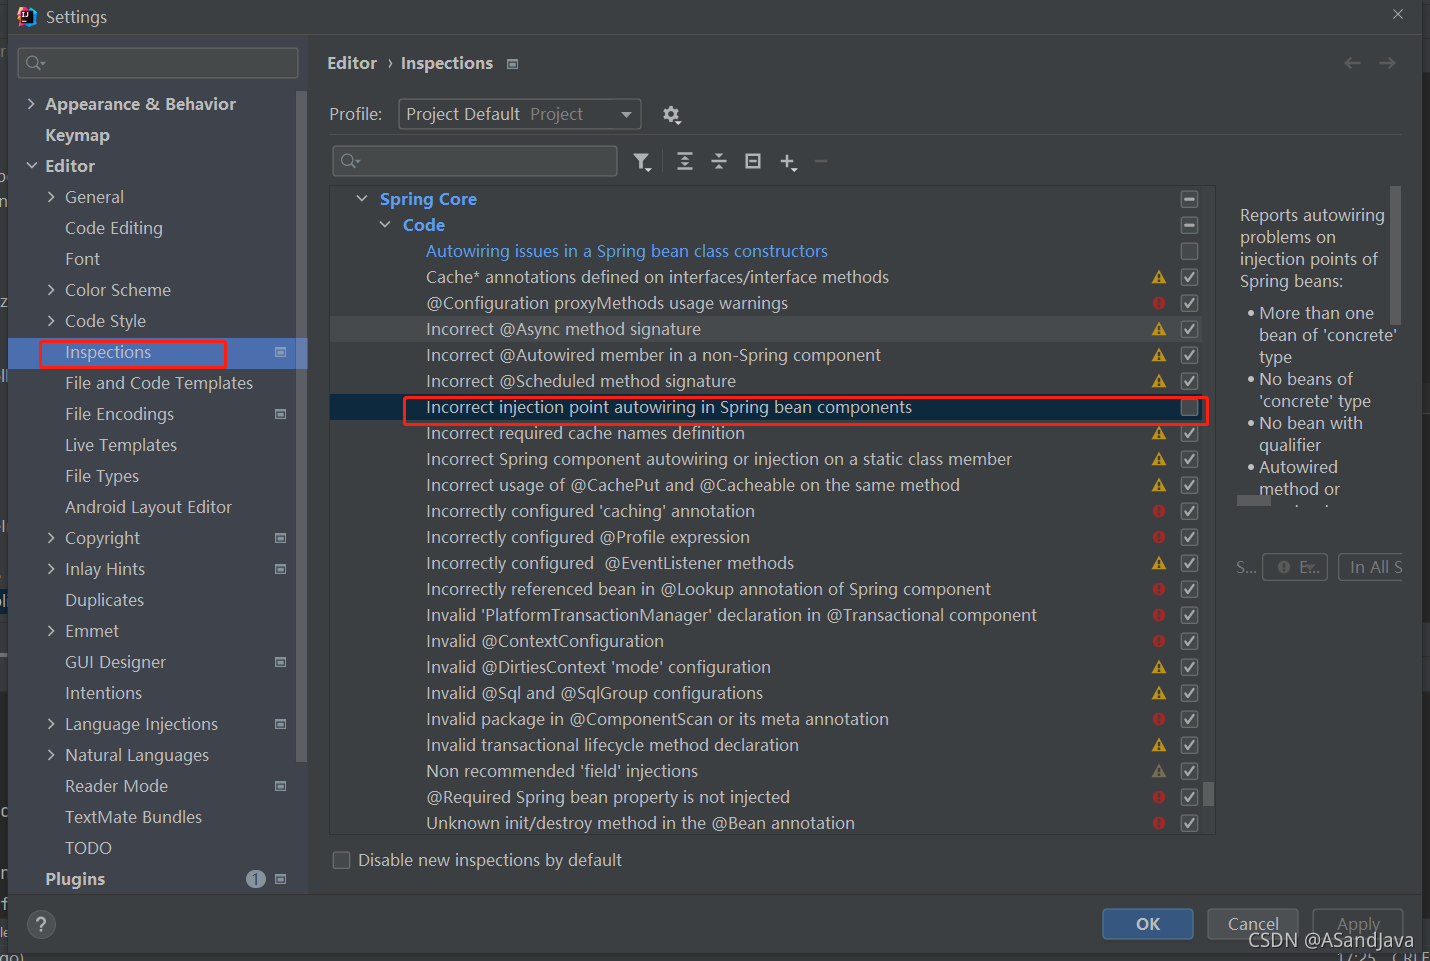Click the help question mark button
1430x961 pixels.
click(x=41, y=925)
